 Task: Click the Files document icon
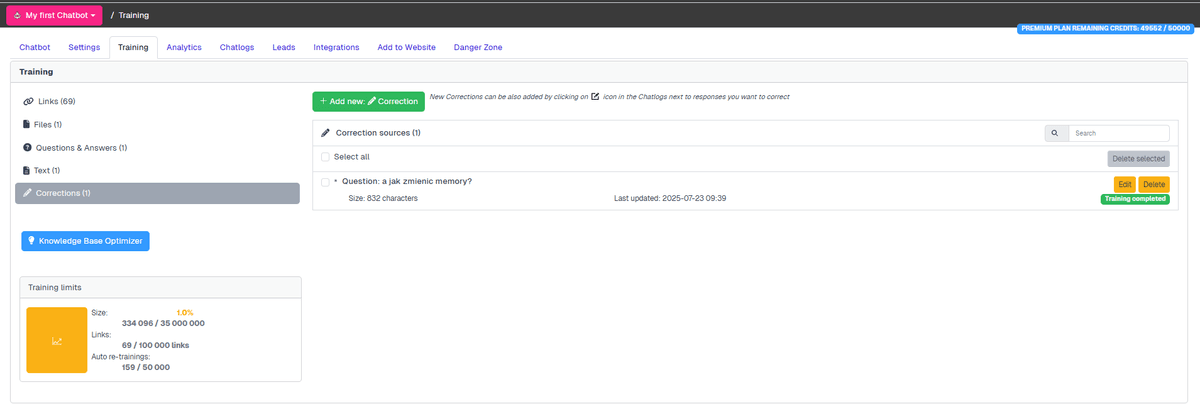[x=26, y=125]
